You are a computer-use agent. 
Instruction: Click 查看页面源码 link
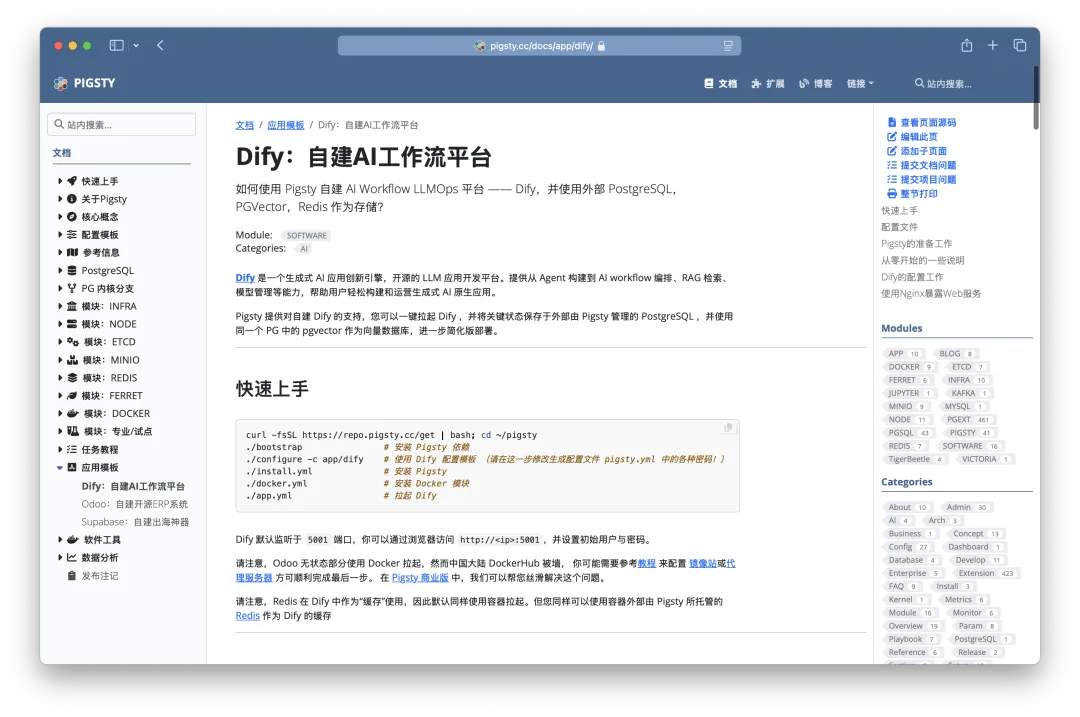(922, 123)
